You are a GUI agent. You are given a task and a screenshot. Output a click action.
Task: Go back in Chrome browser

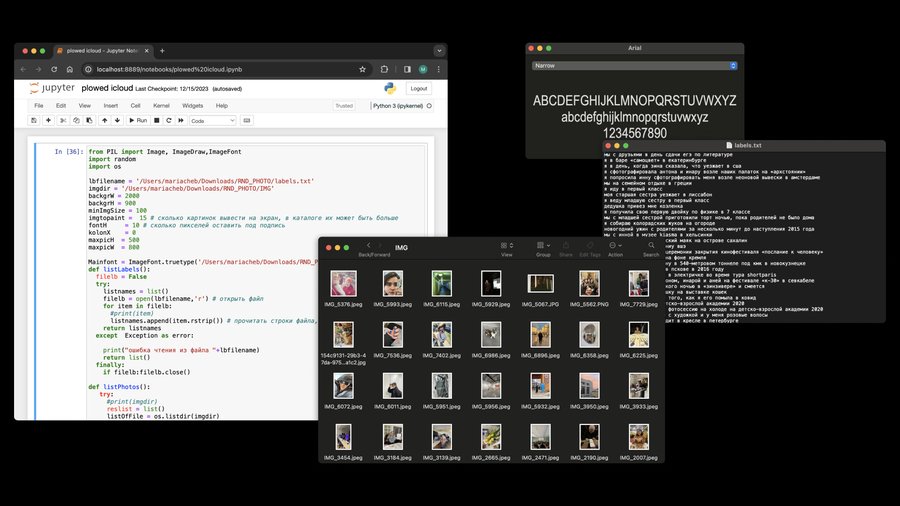point(23,69)
